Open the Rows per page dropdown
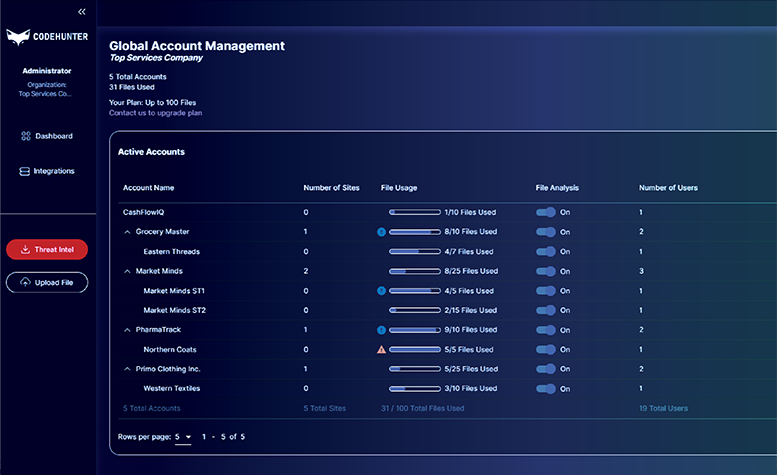The image size is (777, 475). 183,437
